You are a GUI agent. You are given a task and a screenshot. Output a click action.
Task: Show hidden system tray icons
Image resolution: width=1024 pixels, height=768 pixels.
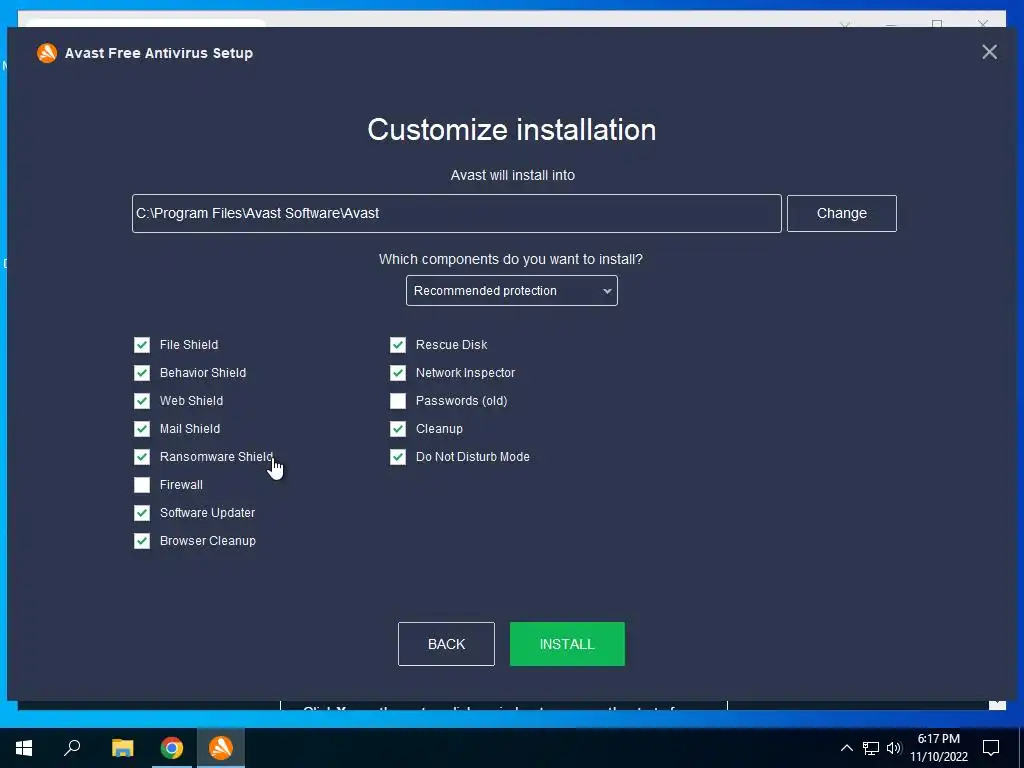point(846,748)
